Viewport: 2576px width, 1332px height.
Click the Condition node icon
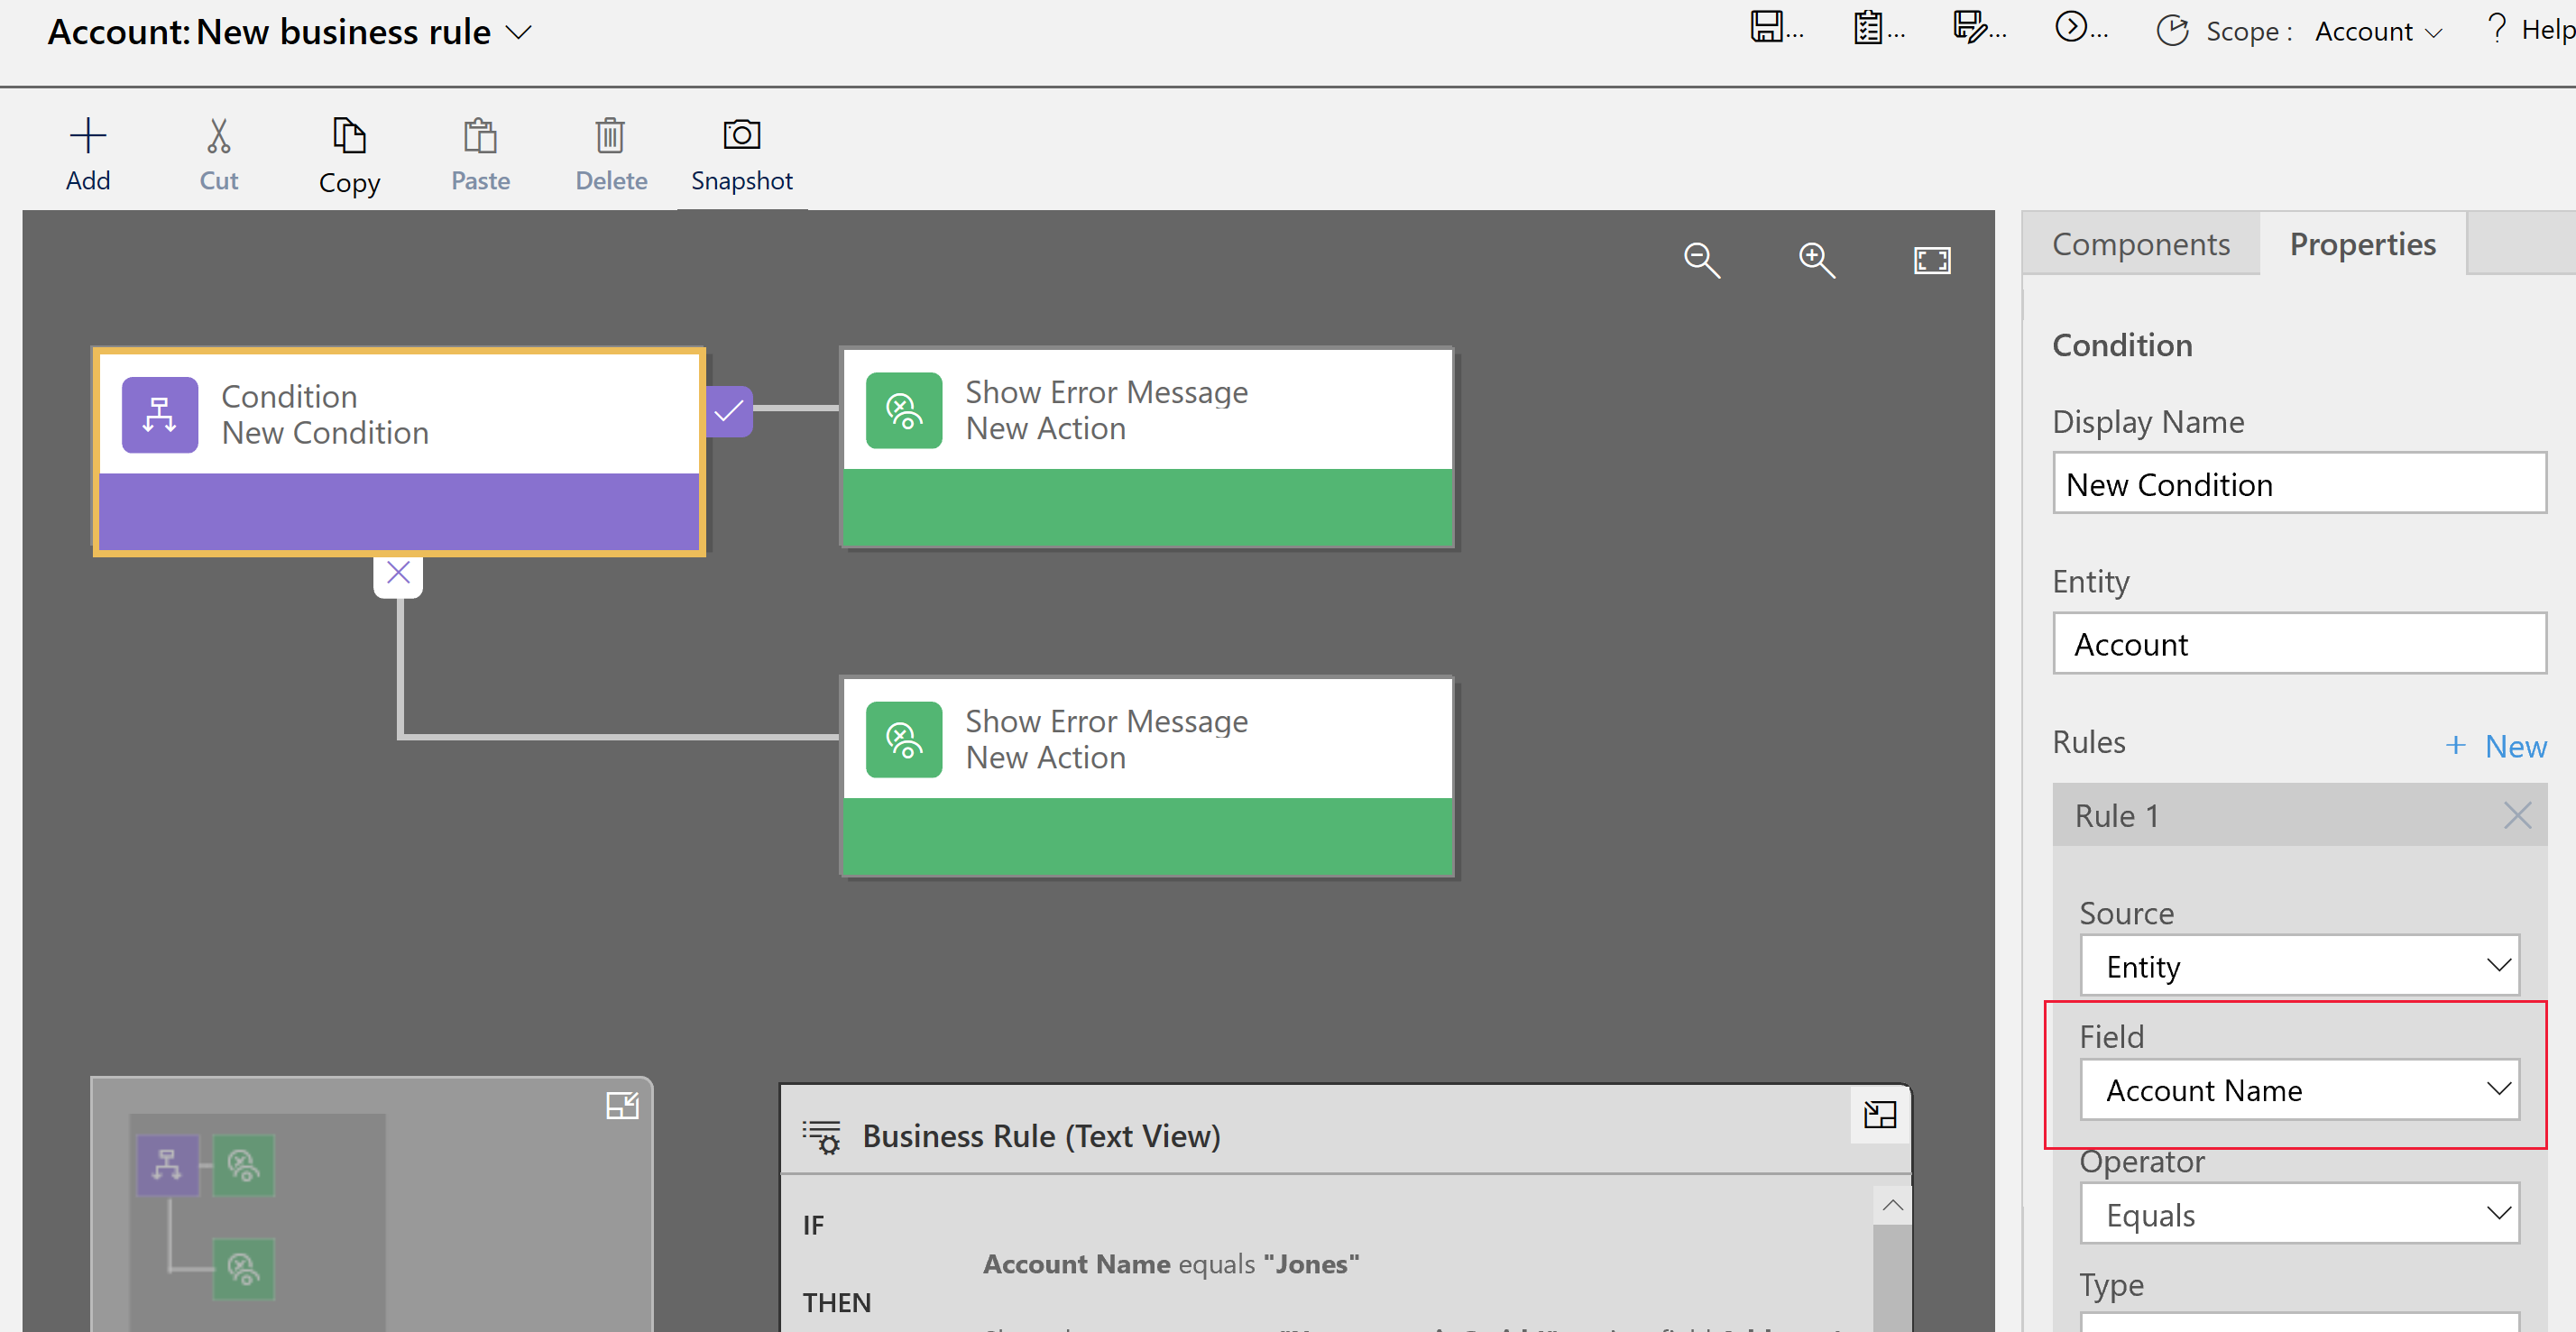(158, 413)
